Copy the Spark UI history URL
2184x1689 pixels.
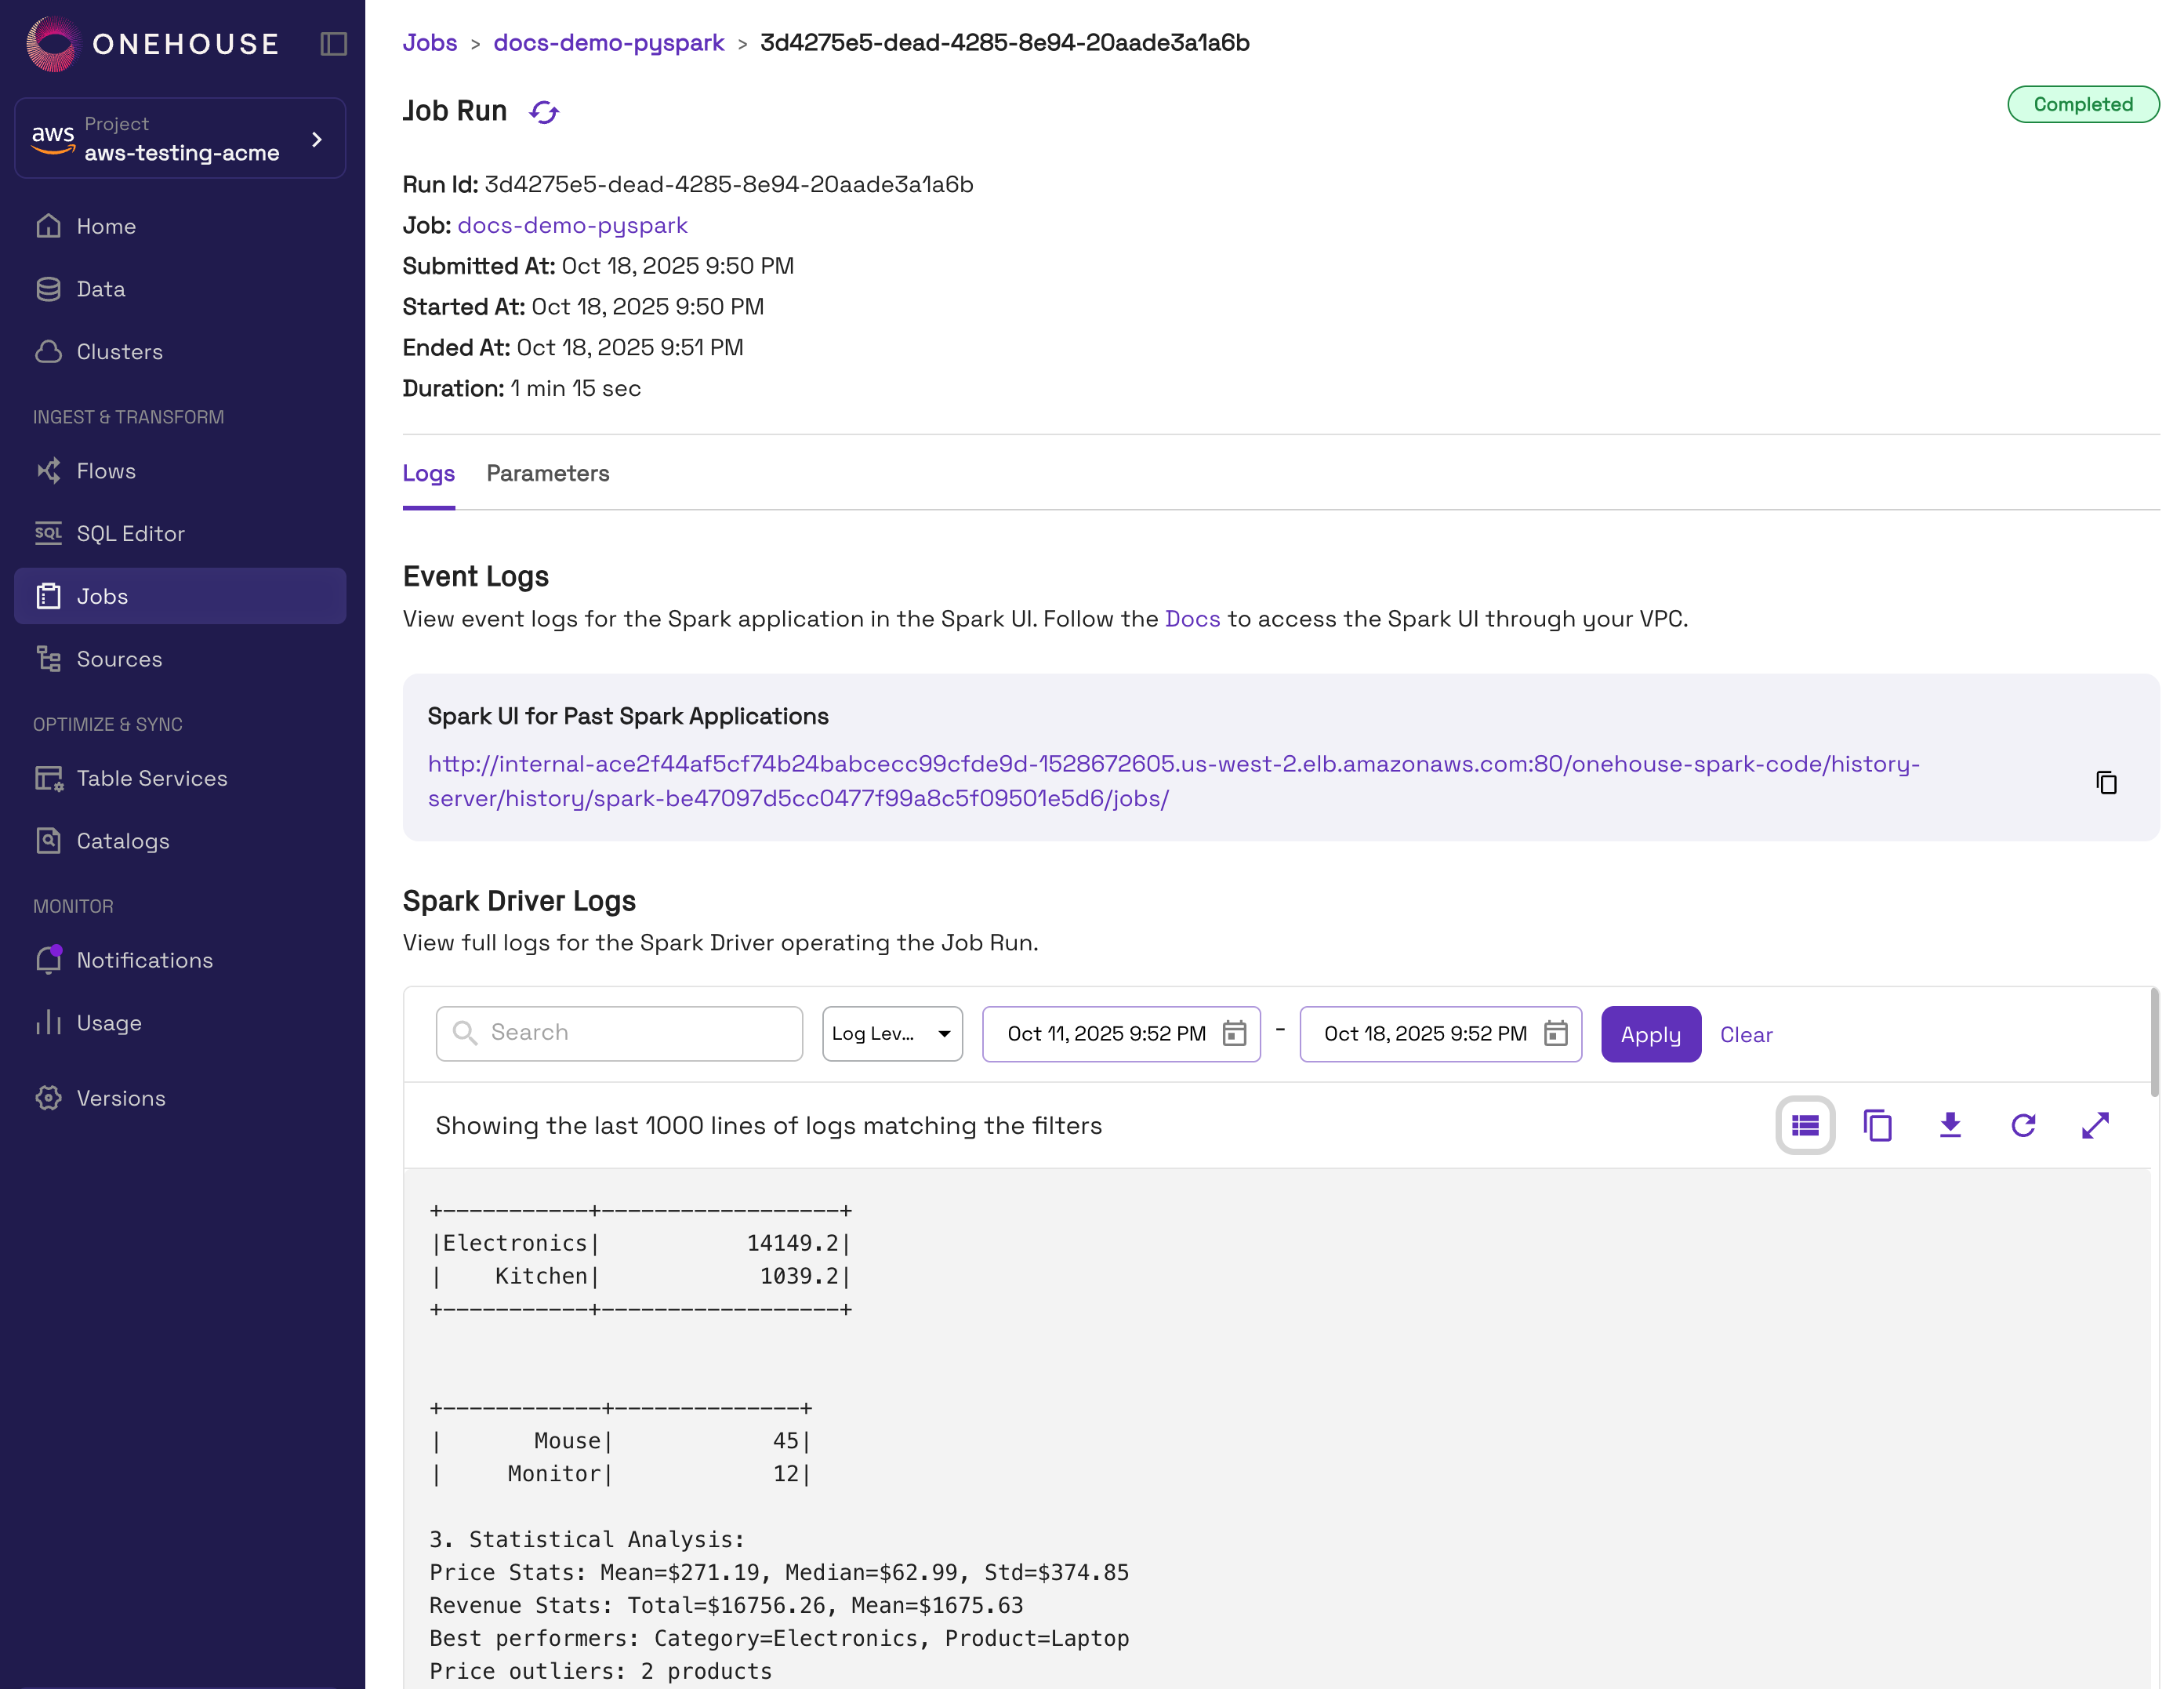click(2106, 782)
